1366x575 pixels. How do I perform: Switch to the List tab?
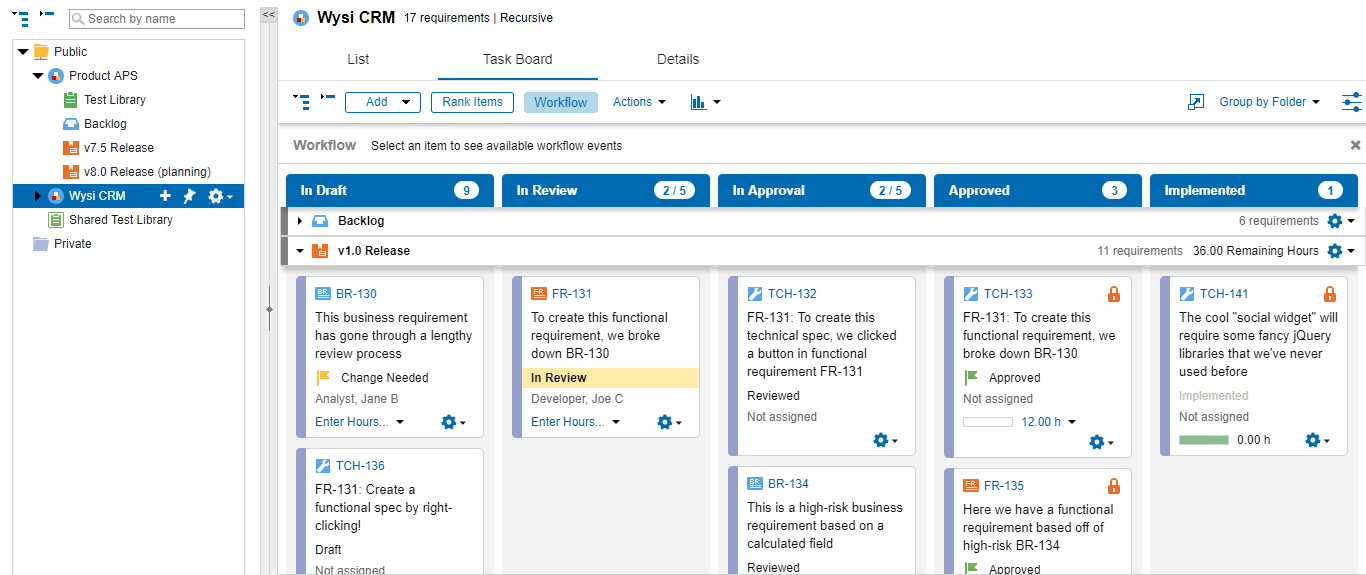pos(358,59)
